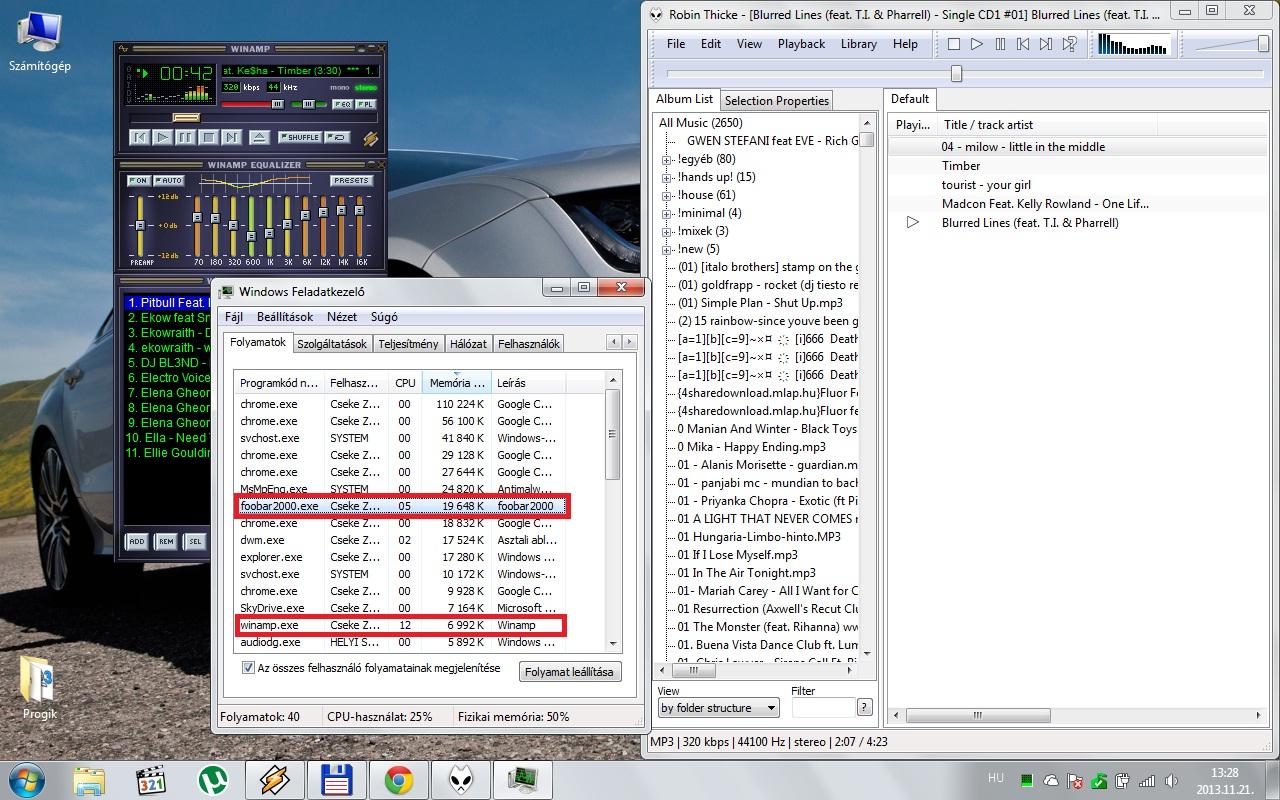1280x800 pixels.
Task: Click foobar2000 next track button
Action: 1046,44
